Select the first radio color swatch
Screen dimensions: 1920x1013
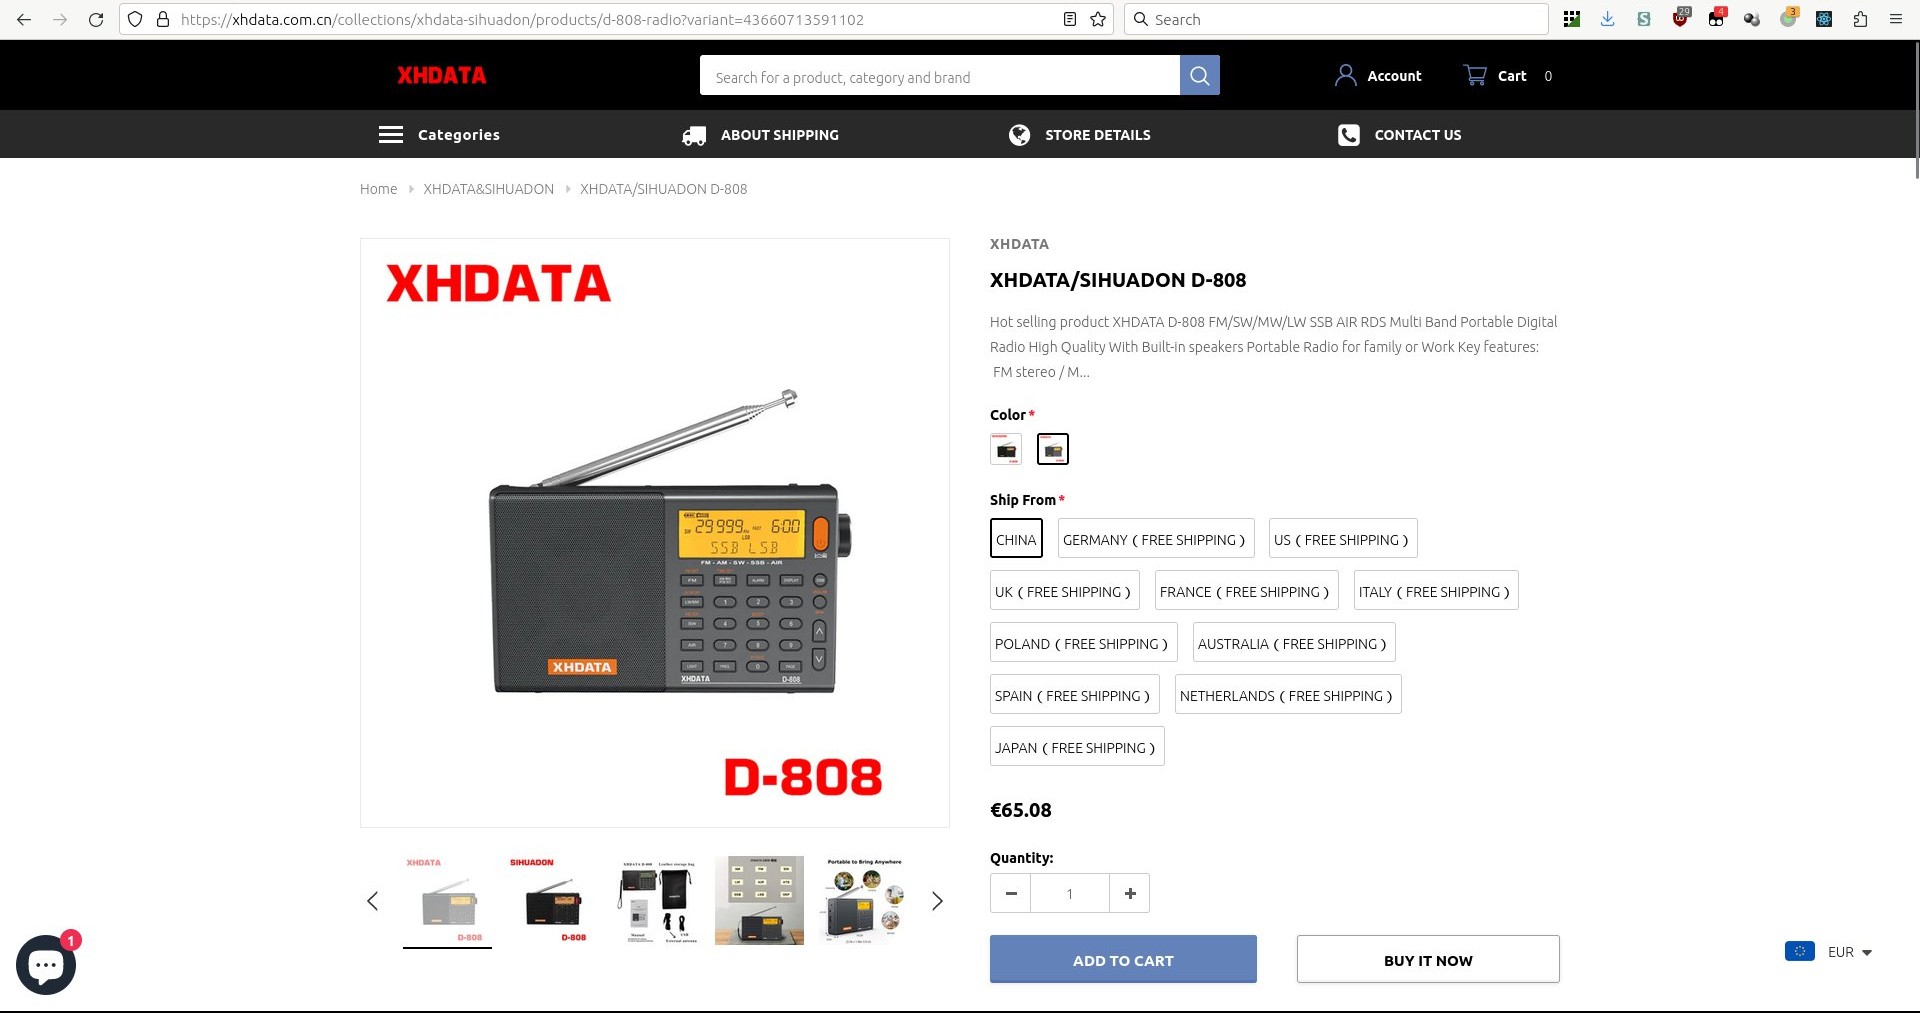click(x=1006, y=449)
